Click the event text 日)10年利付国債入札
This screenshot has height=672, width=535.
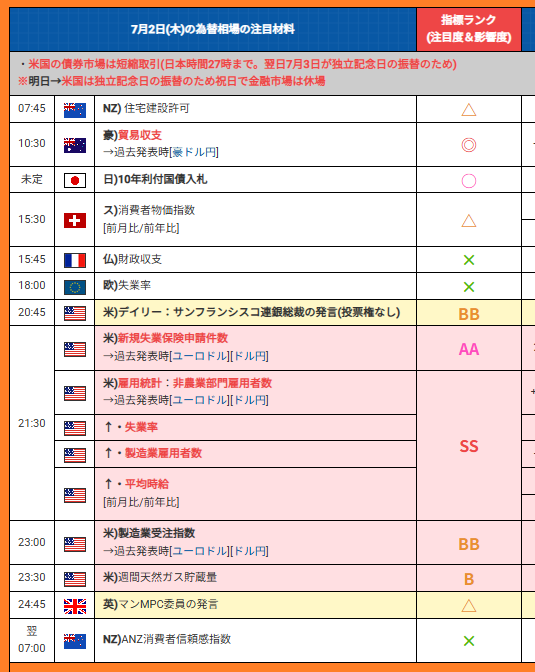155,179
